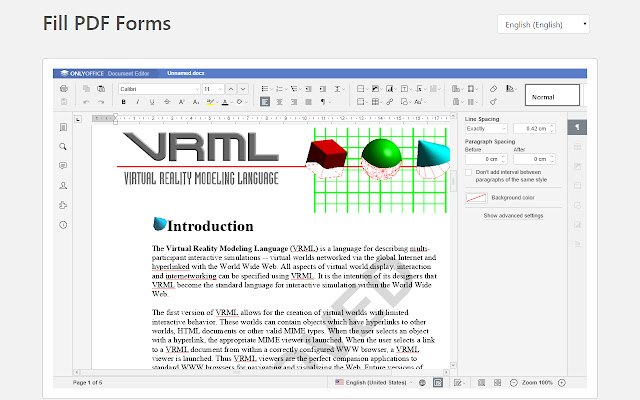Open the Exactly line spacing dropdown
This screenshot has width=640, height=400.
point(486,129)
